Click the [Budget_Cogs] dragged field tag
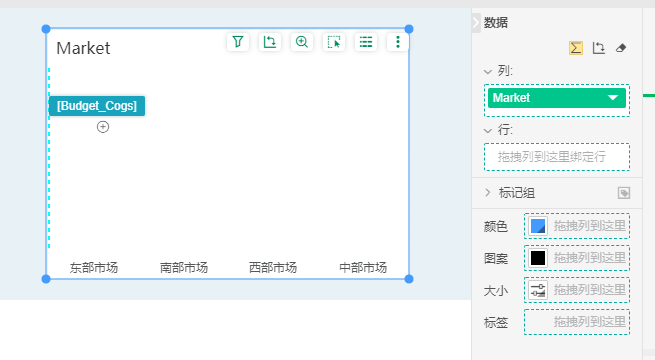The image size is (655, 360). (x=97, y=106)
